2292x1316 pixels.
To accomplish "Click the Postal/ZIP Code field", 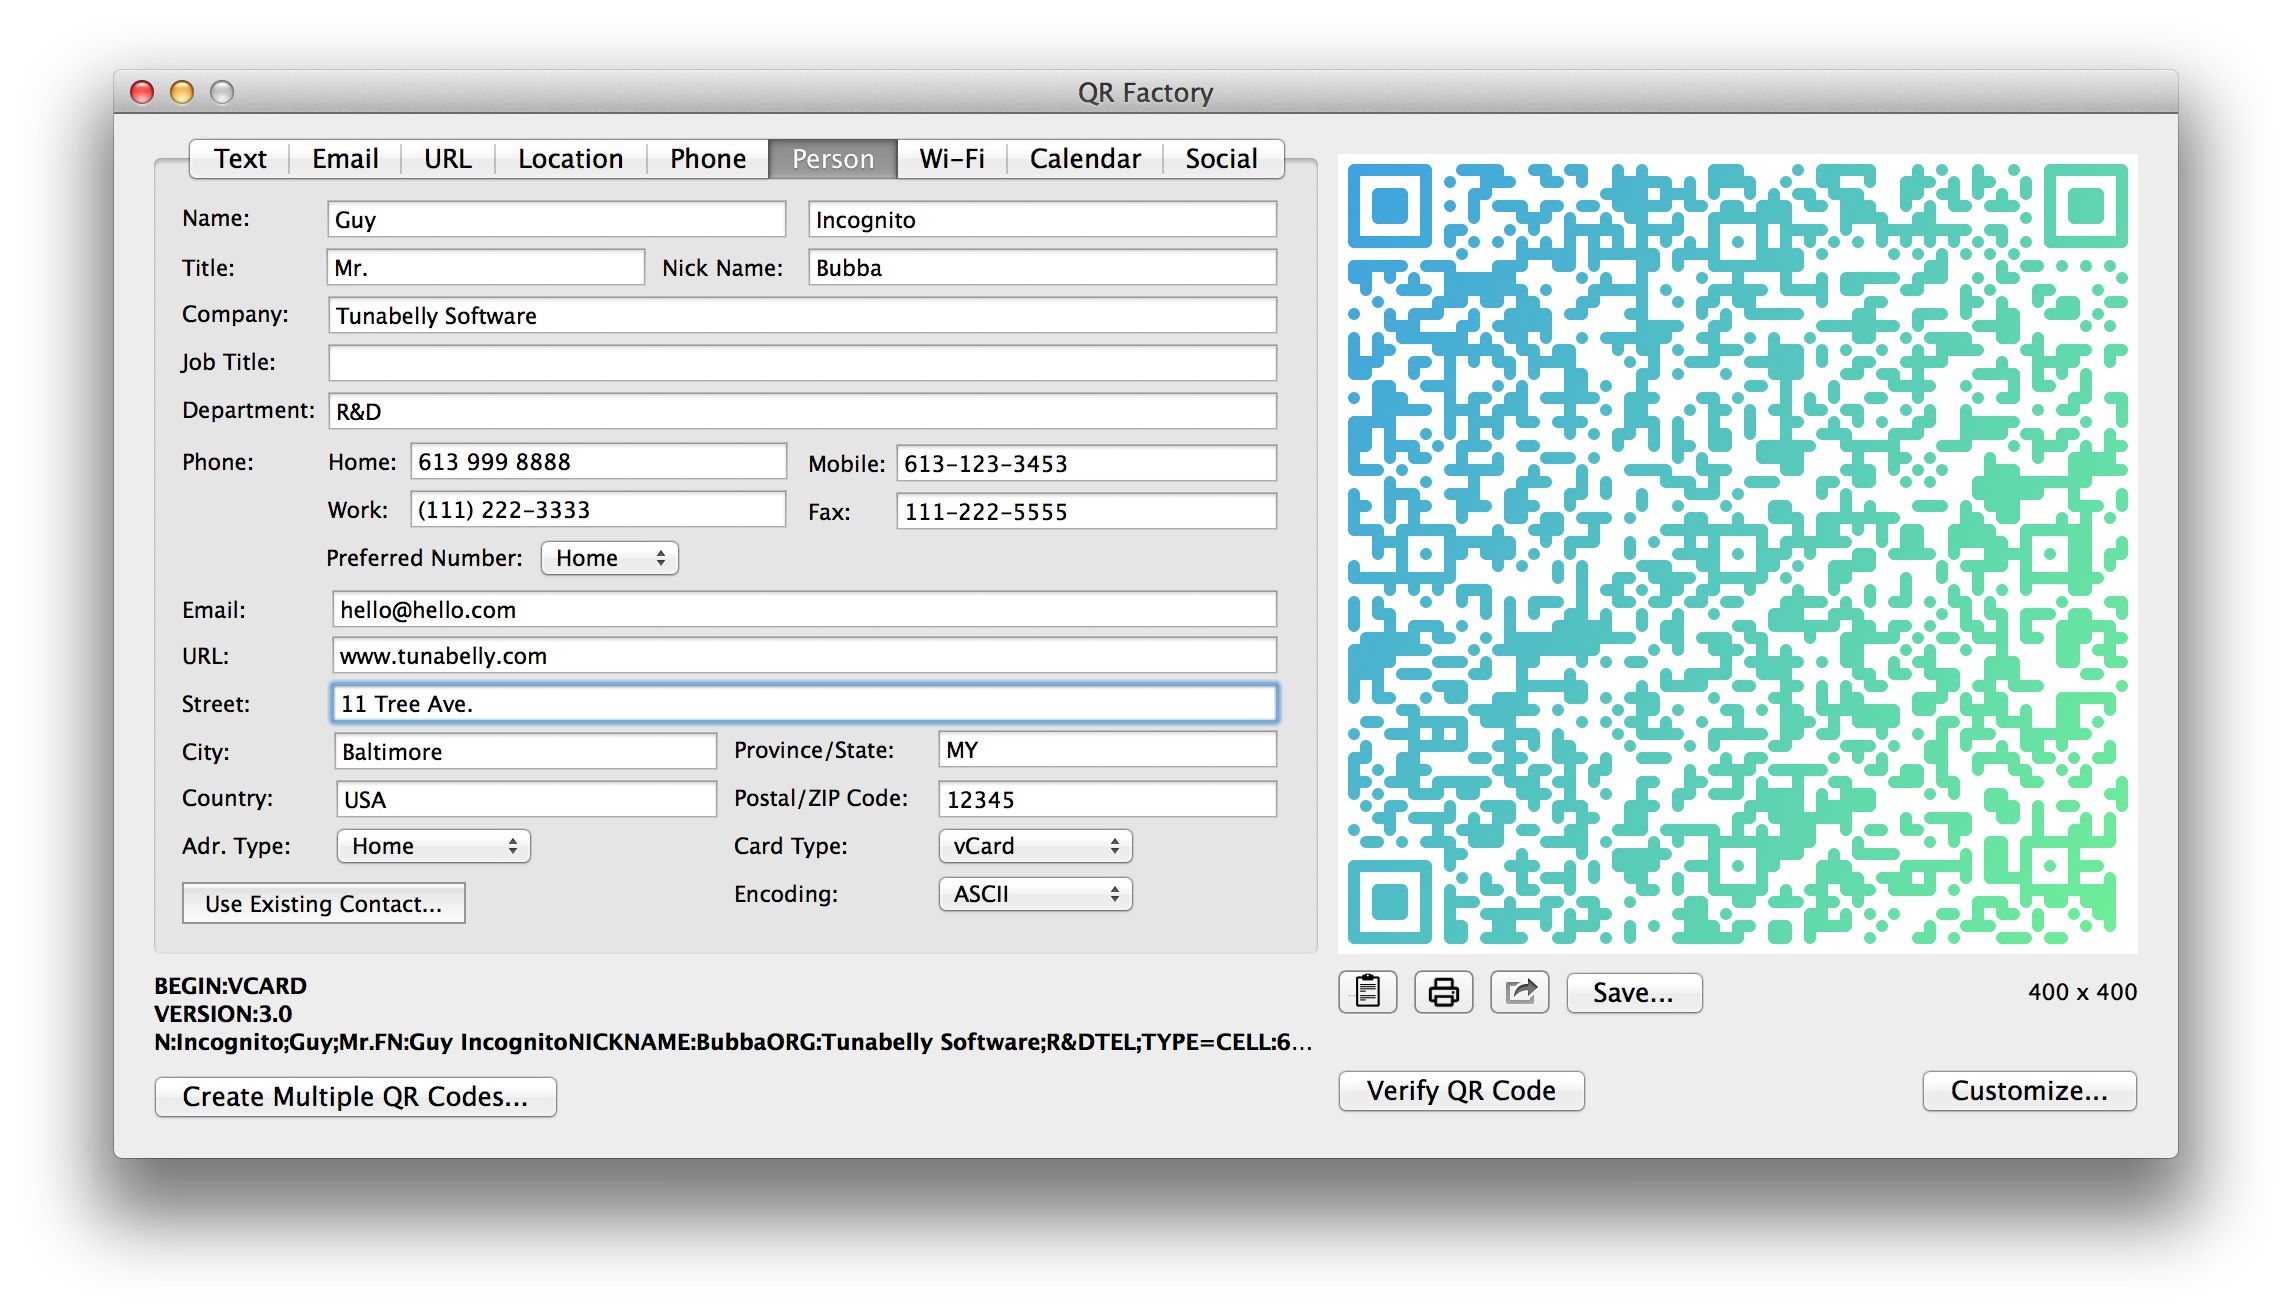I will pyautogui.click(x=1107, y=799).
